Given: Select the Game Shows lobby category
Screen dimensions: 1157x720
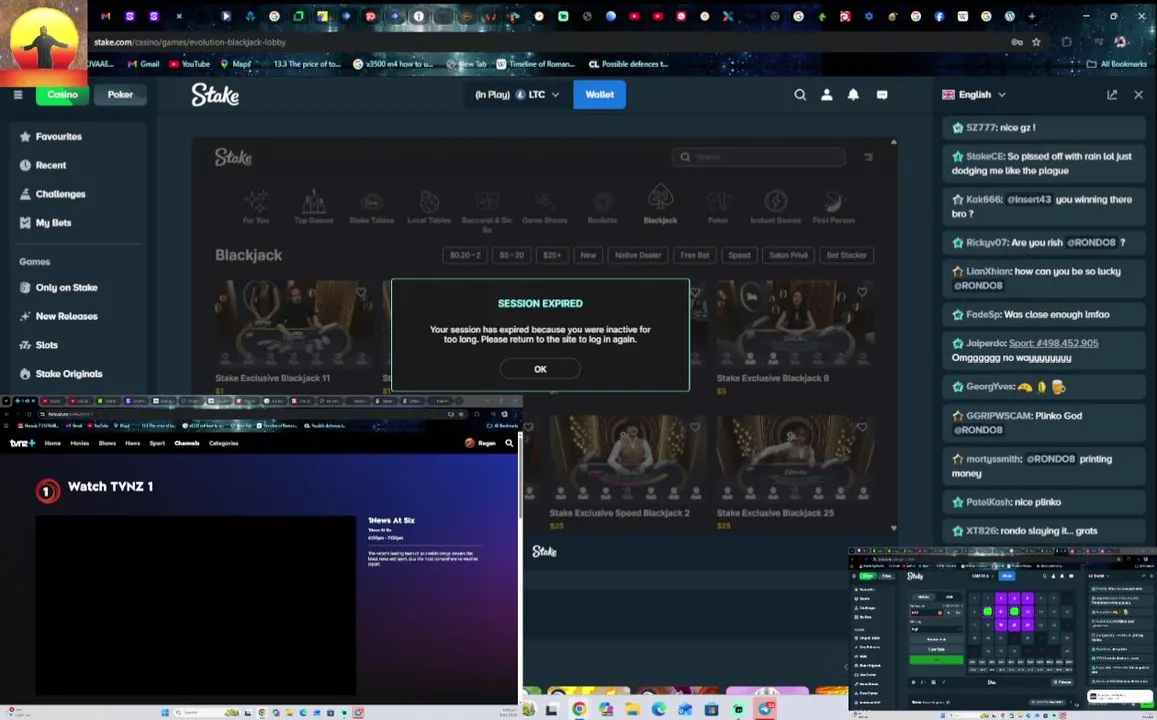Looking at the screenshot, I should 545,207.
